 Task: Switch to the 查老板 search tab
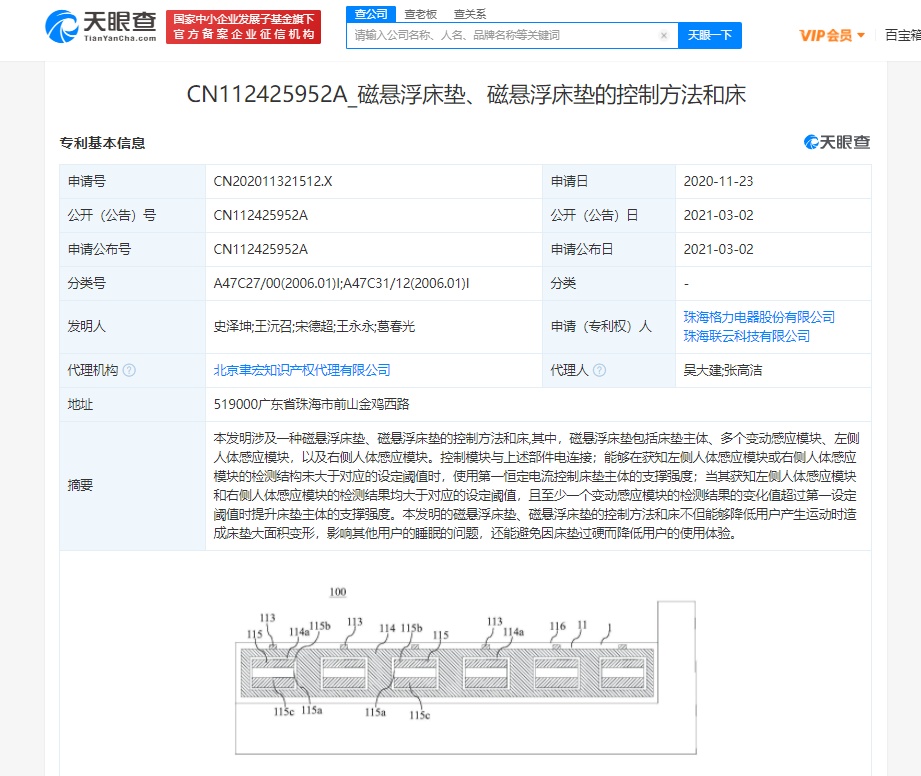(420, 14)
